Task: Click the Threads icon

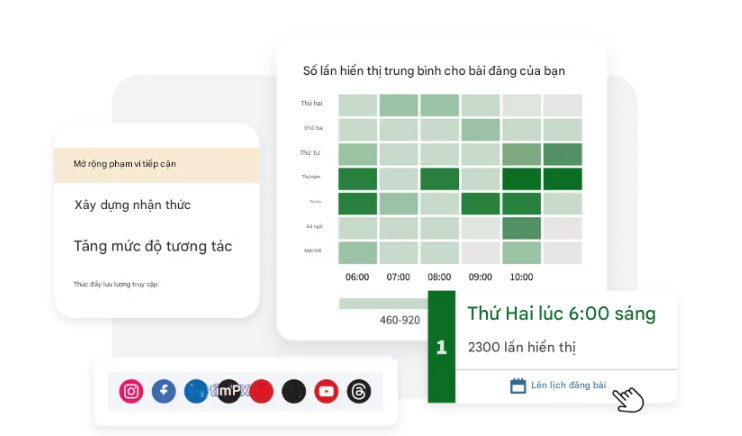Action: click(359, 391)
